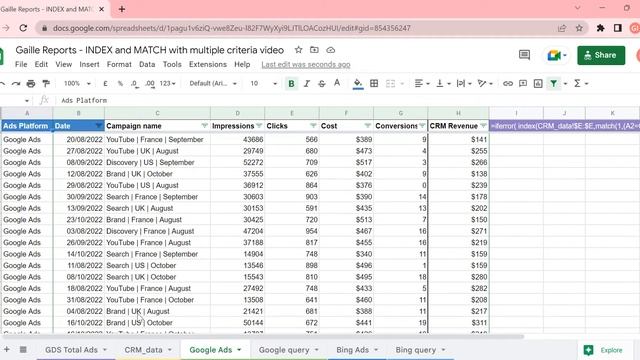The height and width of the screenshot is (360, 640).
Task: Open text rotation options
Action: coord(485,84)
